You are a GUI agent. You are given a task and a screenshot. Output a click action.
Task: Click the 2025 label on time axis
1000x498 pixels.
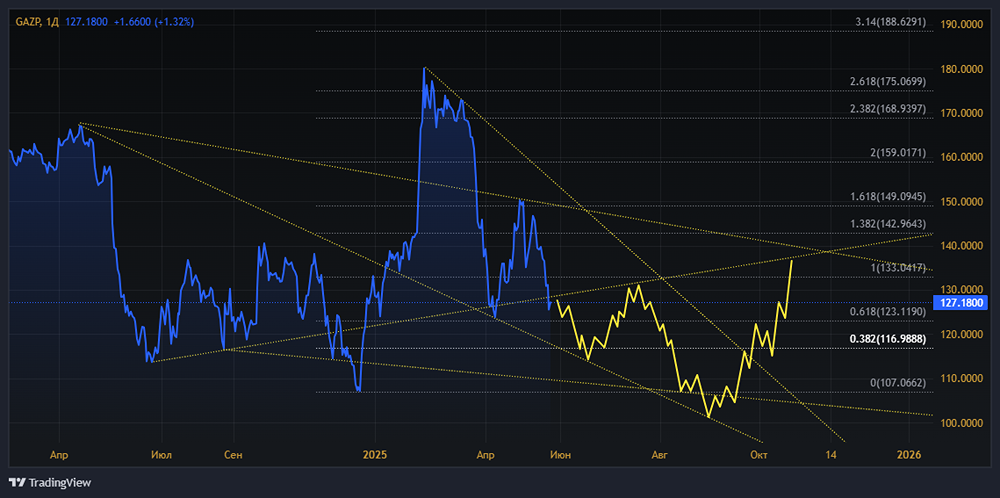click(374, 455)
